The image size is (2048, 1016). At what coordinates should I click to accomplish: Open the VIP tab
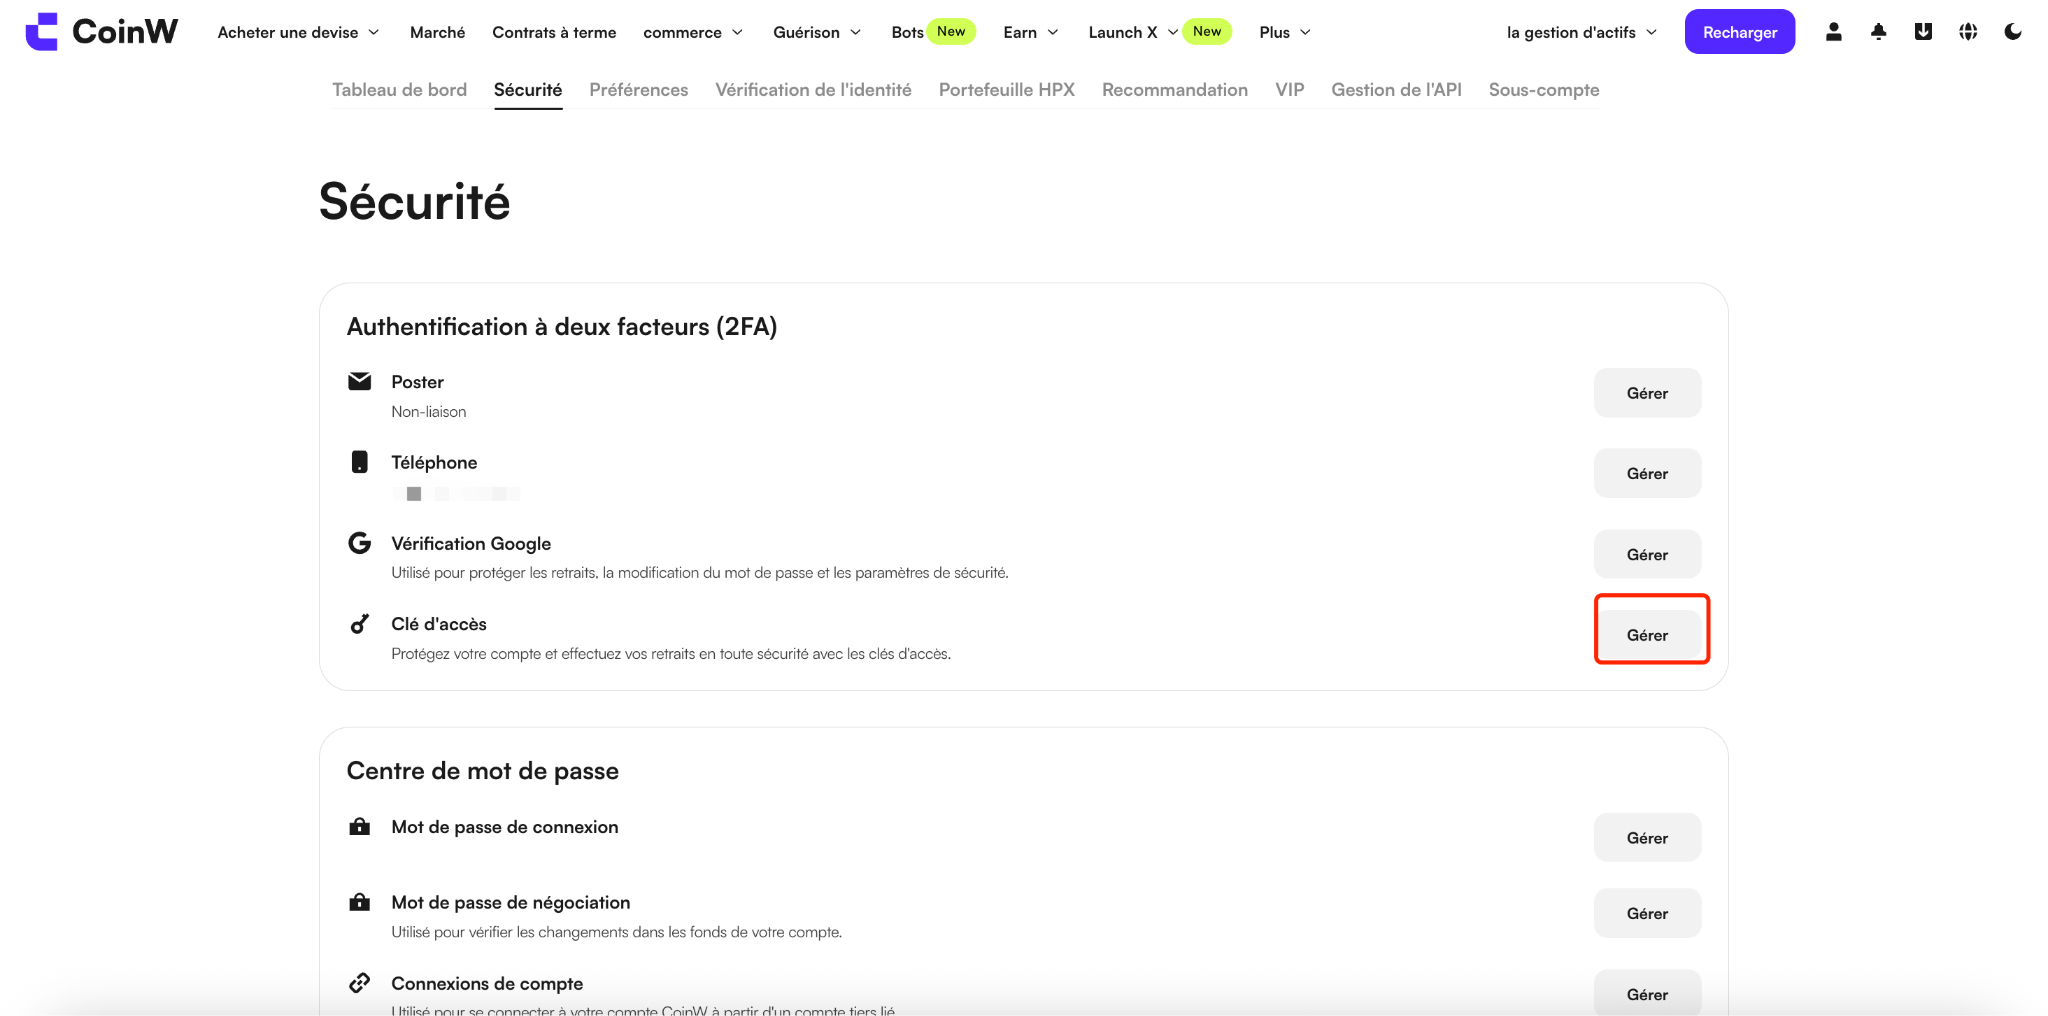[x=1290, y=90]
